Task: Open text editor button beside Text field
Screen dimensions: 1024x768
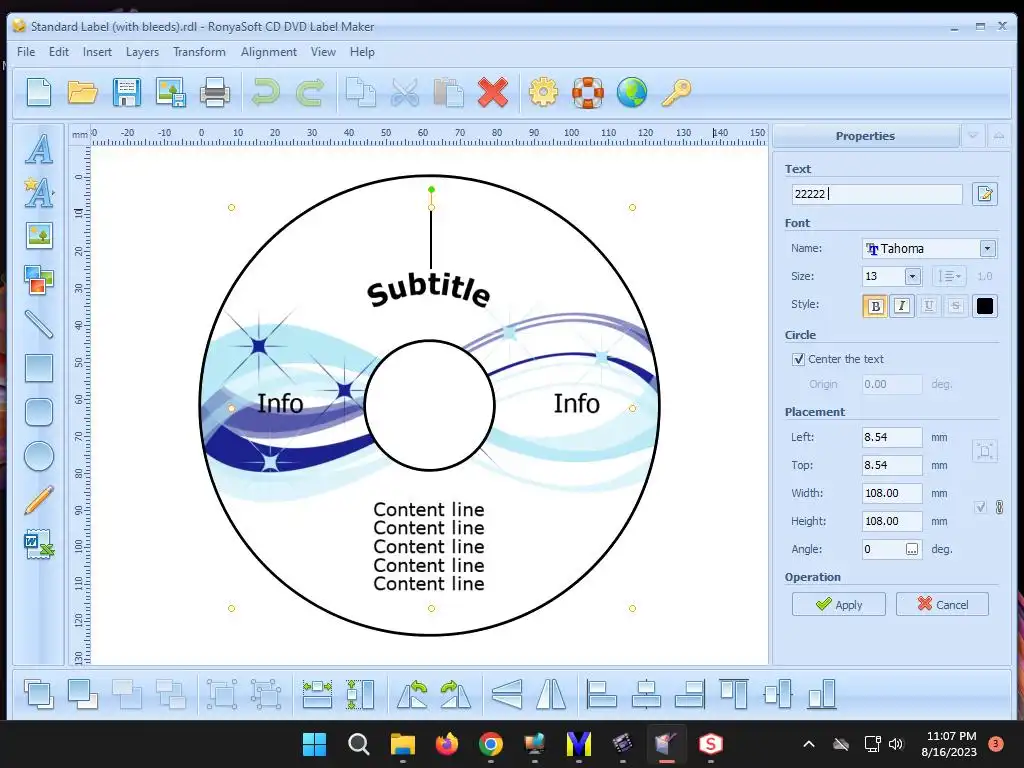Action: pyautogui.click(x=985, y=194)
